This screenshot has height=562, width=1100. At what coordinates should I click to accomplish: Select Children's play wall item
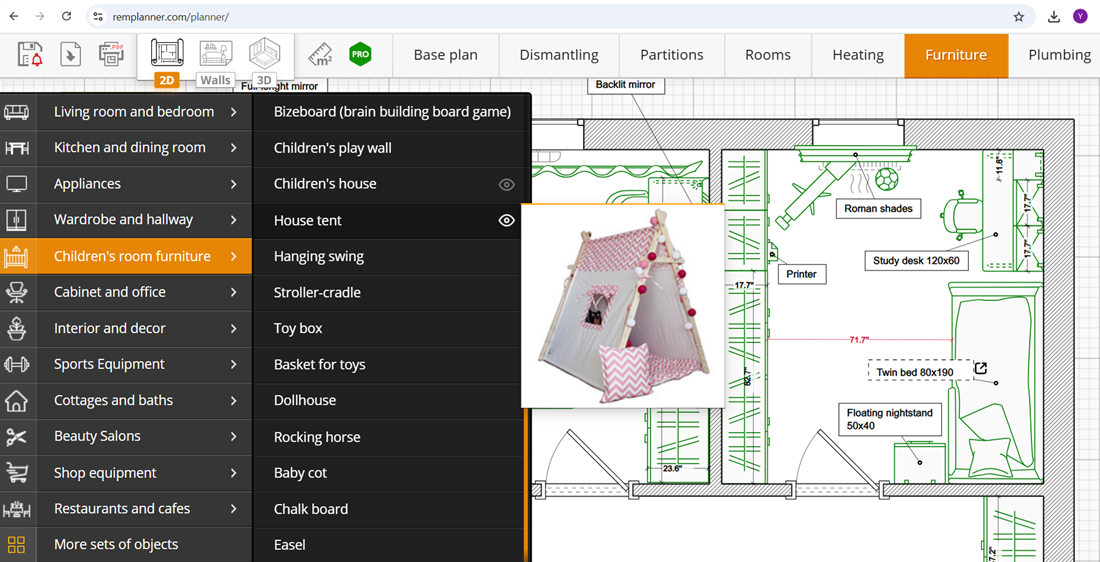tap(391, 148)
